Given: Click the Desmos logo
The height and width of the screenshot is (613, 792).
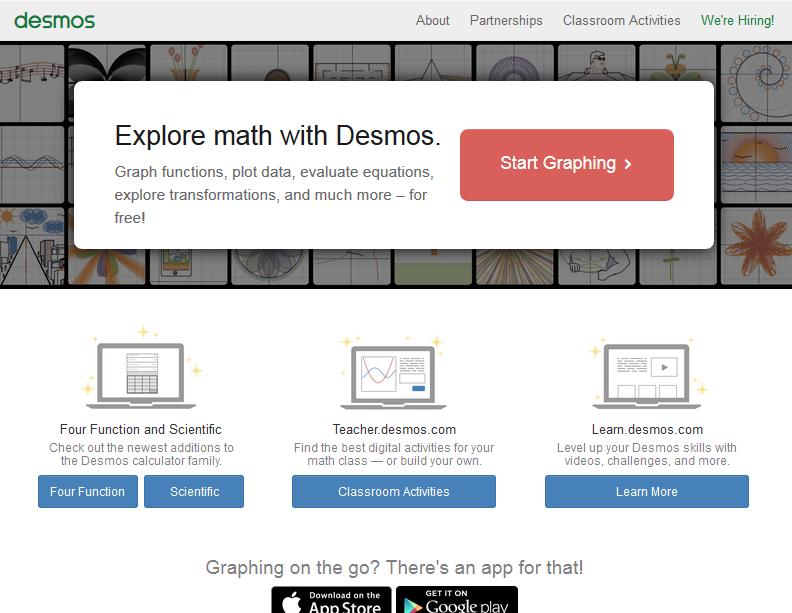Looking at the screenshot, I should (55, 20).
